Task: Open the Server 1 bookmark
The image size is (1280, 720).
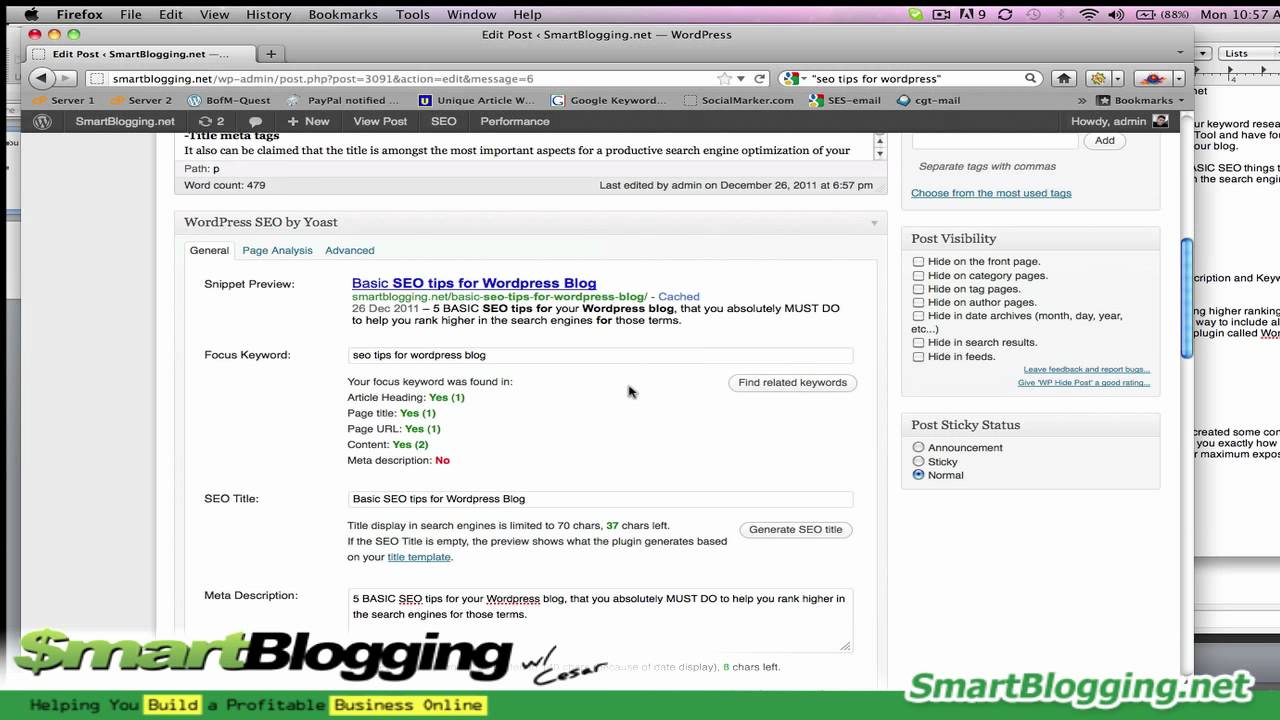Action: [x=64, y=100]
